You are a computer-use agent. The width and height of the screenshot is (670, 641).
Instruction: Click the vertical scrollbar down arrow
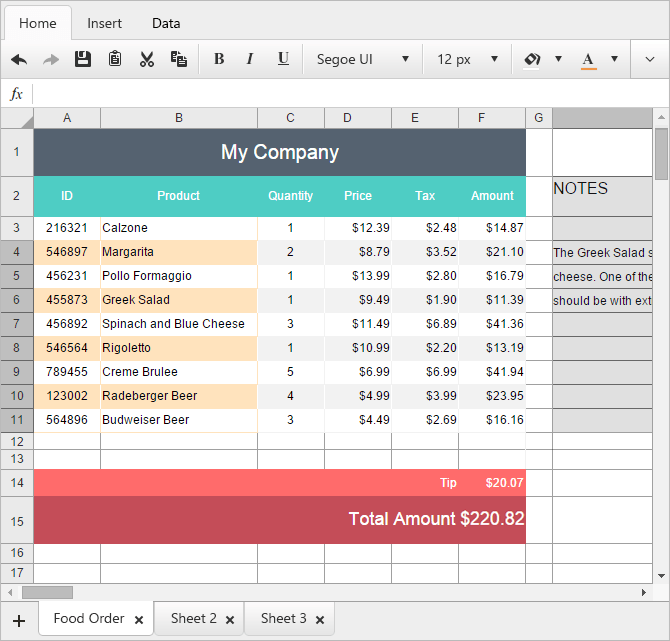(x=661, y=576)
